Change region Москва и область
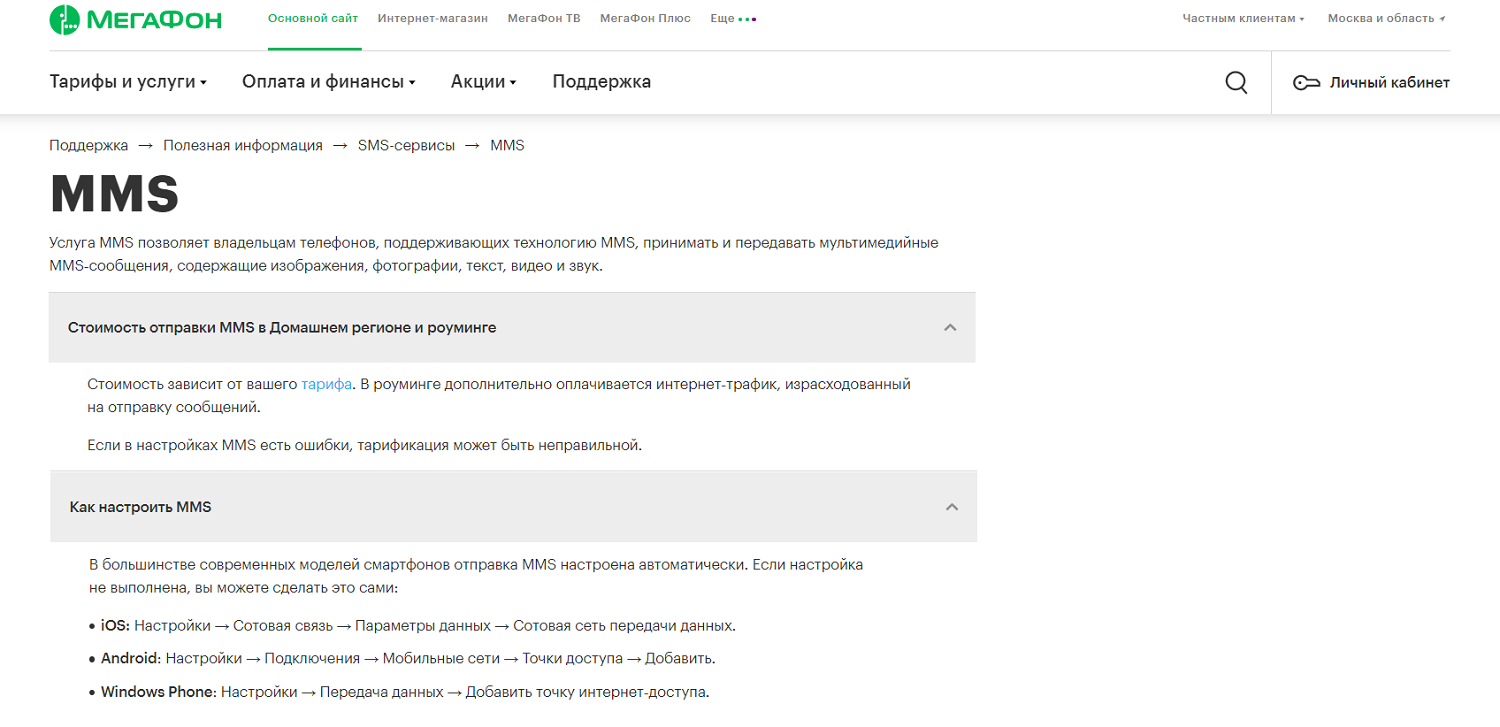 click(1386, 18)
